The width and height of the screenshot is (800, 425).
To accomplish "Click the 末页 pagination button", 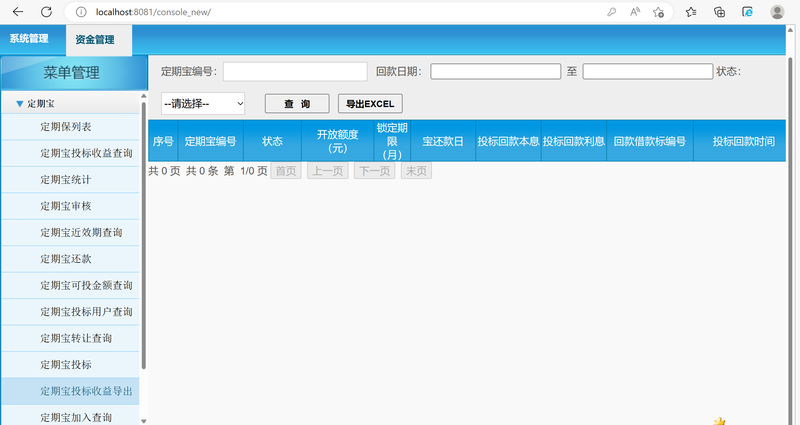I will click(416, 171).
